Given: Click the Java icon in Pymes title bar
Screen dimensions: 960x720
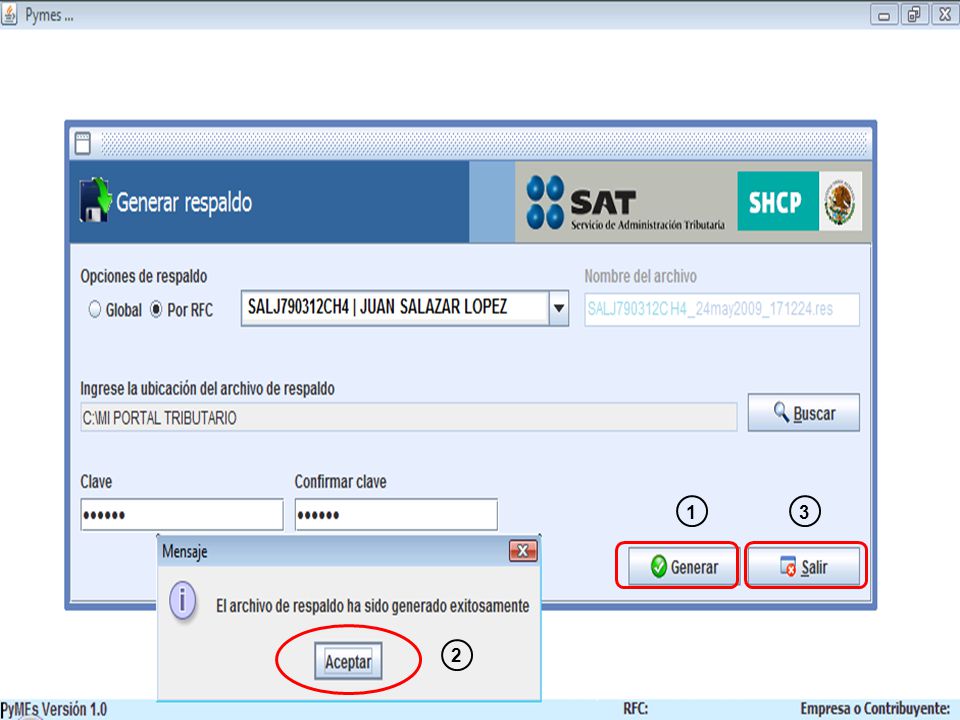Looking at the screenshot, I should pos(9,14).
